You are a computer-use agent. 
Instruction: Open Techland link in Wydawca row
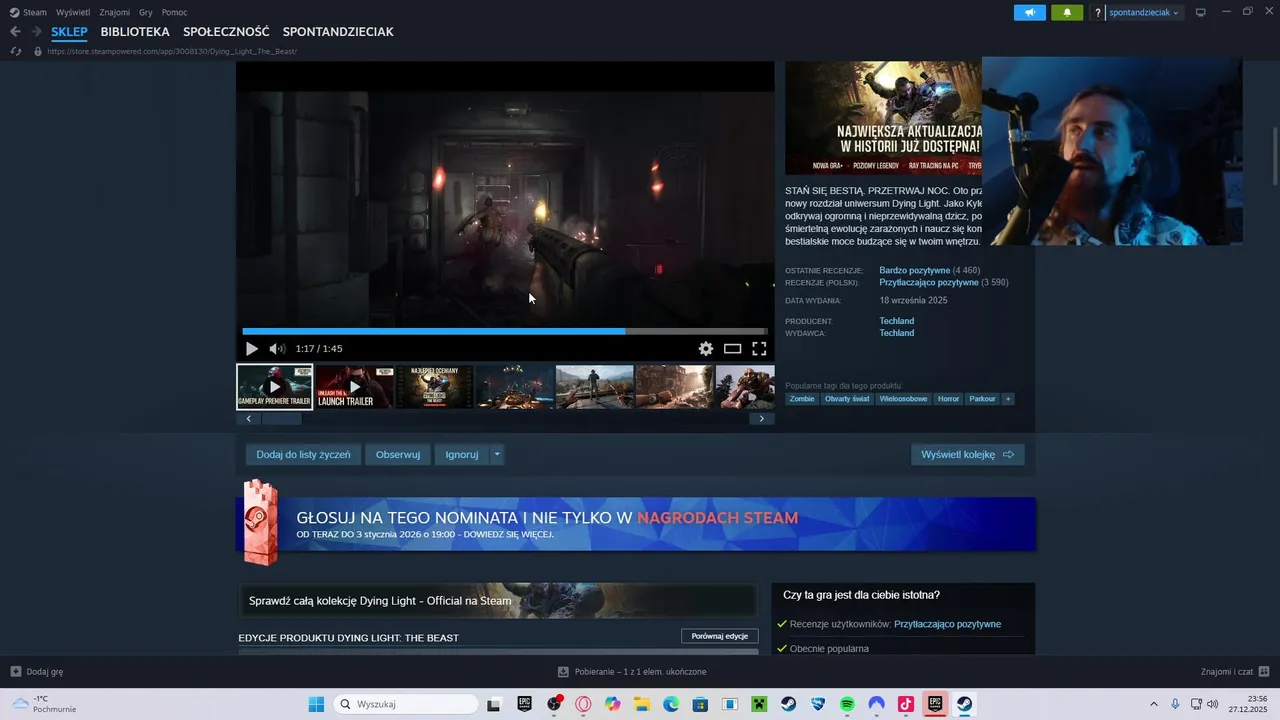[x=897, y=333]
